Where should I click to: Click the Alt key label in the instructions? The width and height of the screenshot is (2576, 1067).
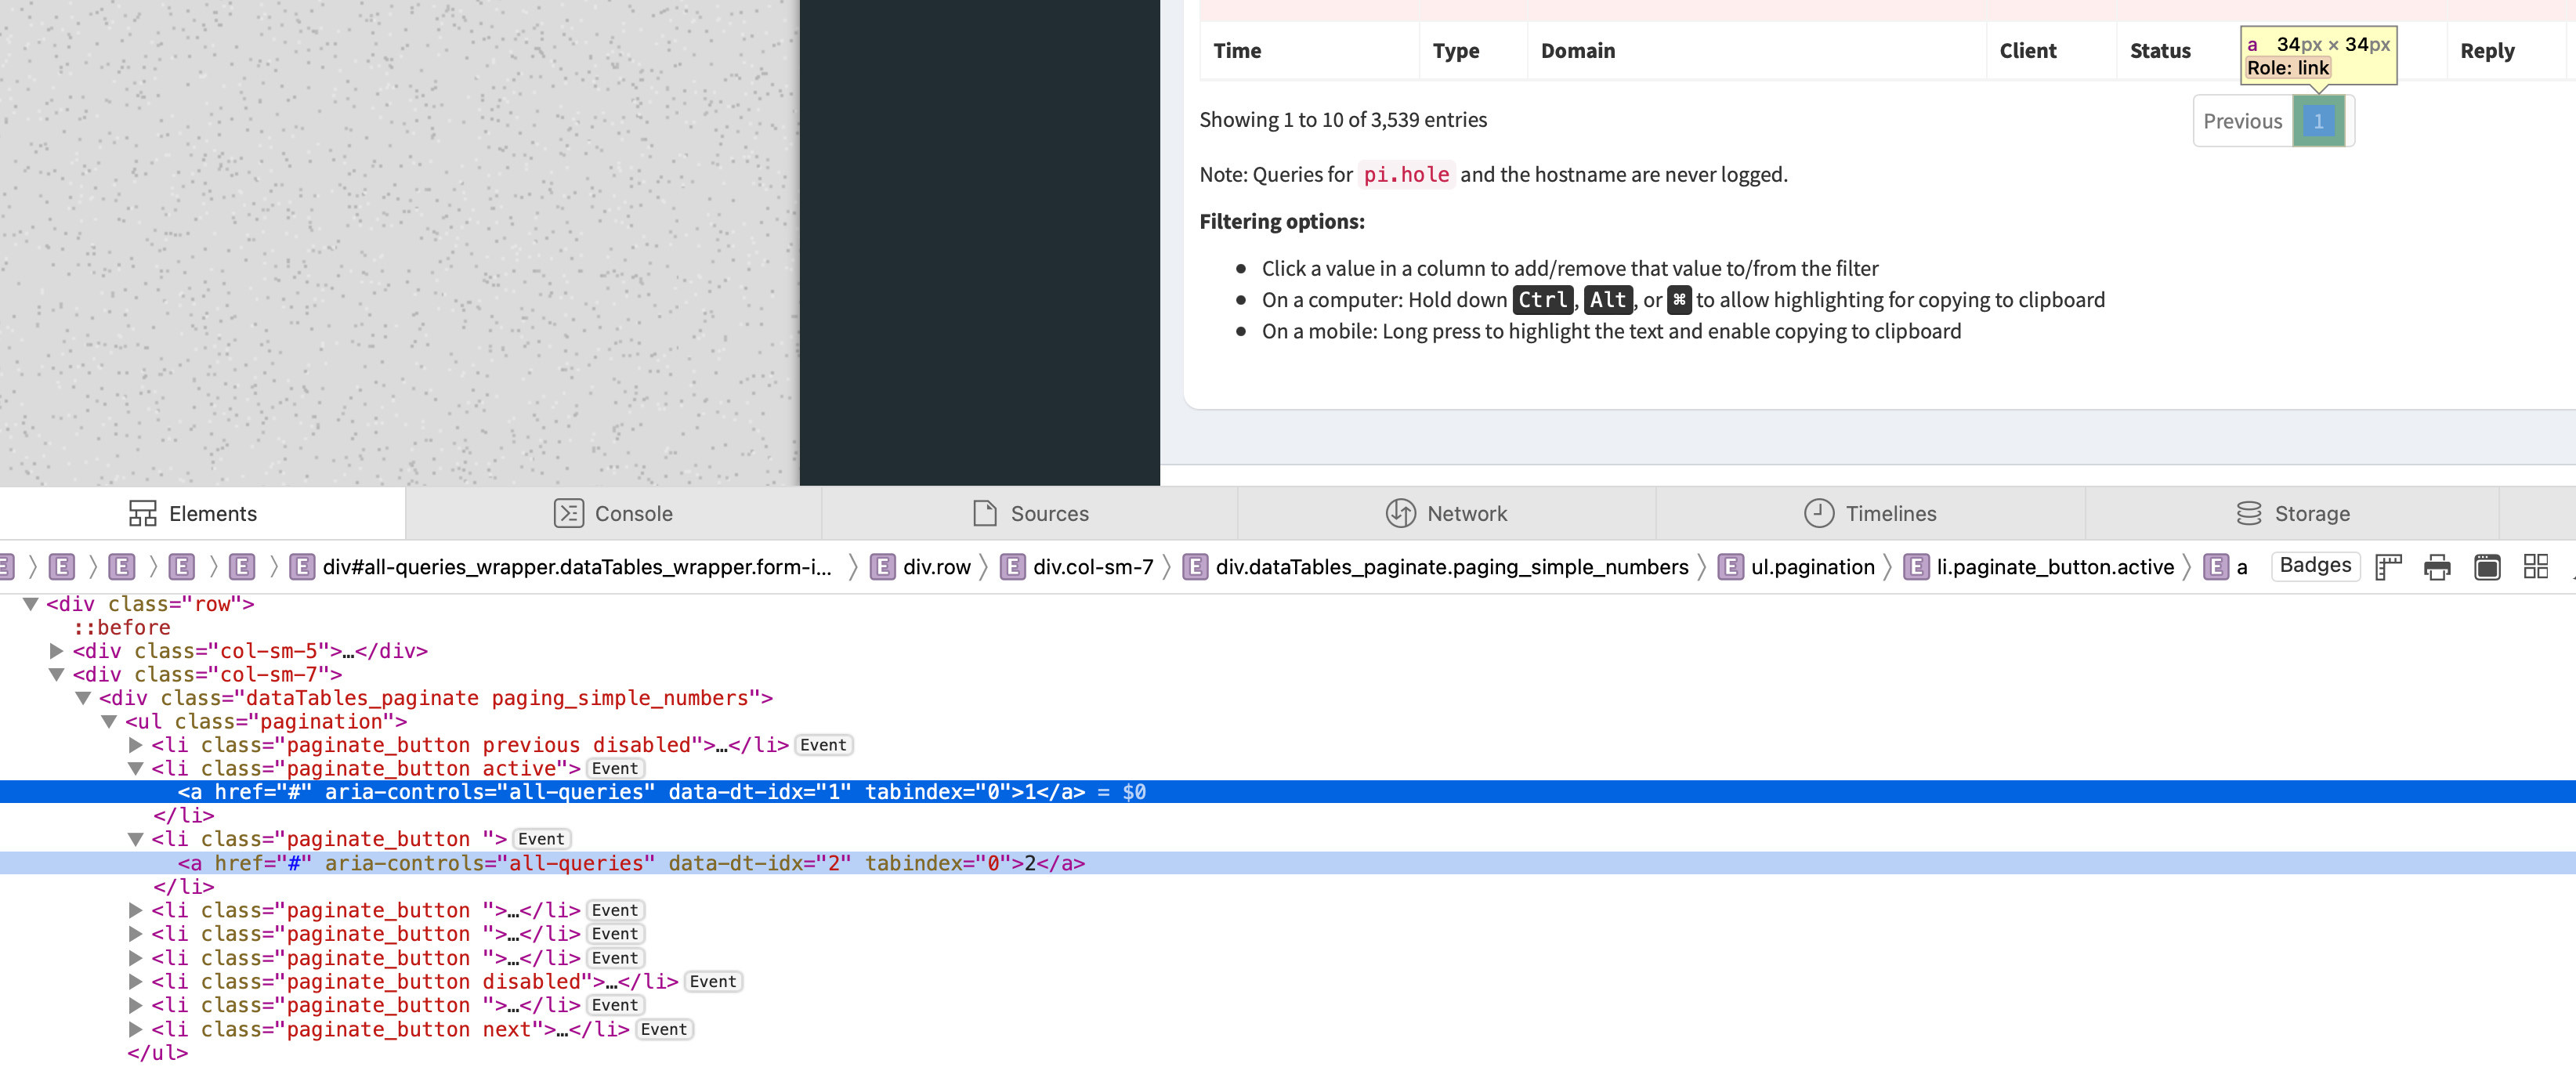(x=1608, y=300)
